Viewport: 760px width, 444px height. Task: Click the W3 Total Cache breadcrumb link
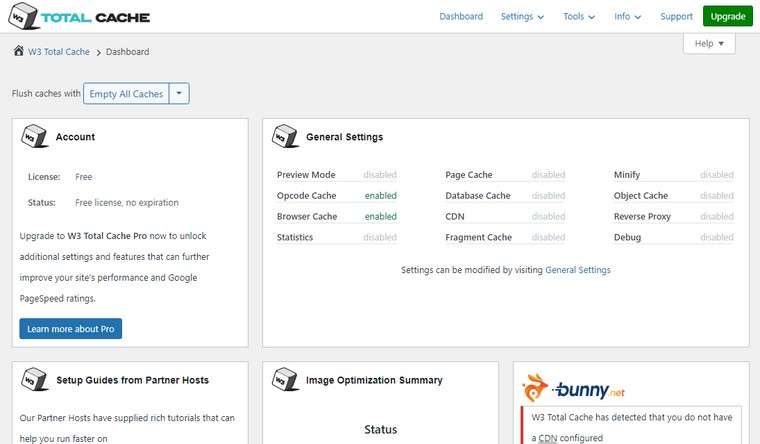(x=59, y=52)
